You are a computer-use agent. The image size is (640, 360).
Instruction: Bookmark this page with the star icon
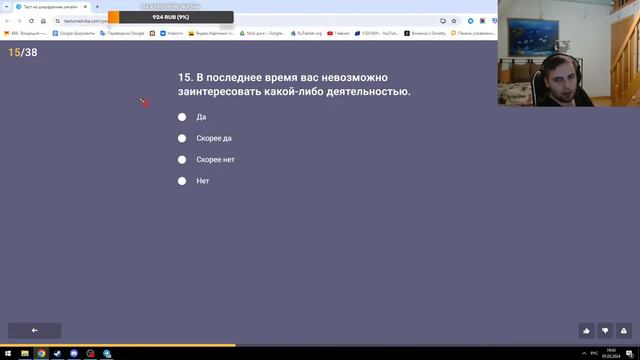tap(454, 21)
